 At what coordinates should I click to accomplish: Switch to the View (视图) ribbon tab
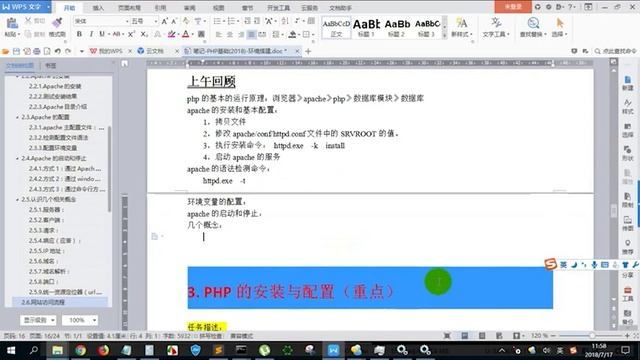[219, 8]
